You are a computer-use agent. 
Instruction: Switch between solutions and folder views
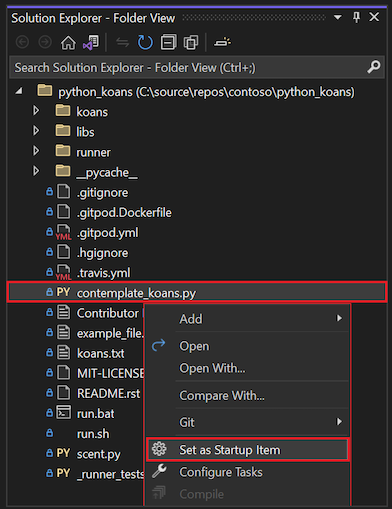91,43
